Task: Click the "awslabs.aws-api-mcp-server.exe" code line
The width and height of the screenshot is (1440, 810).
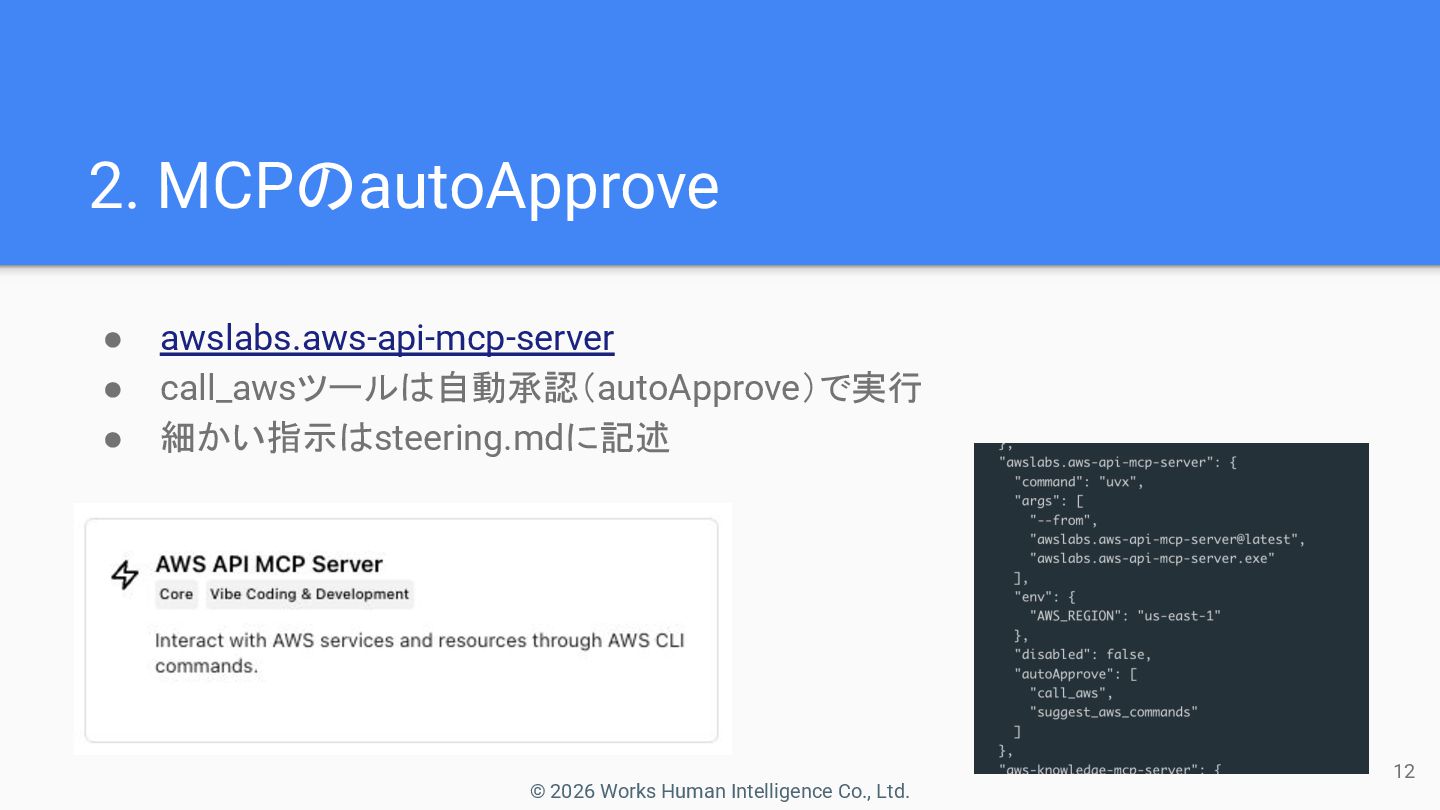Action: [x=1152, y=558]
